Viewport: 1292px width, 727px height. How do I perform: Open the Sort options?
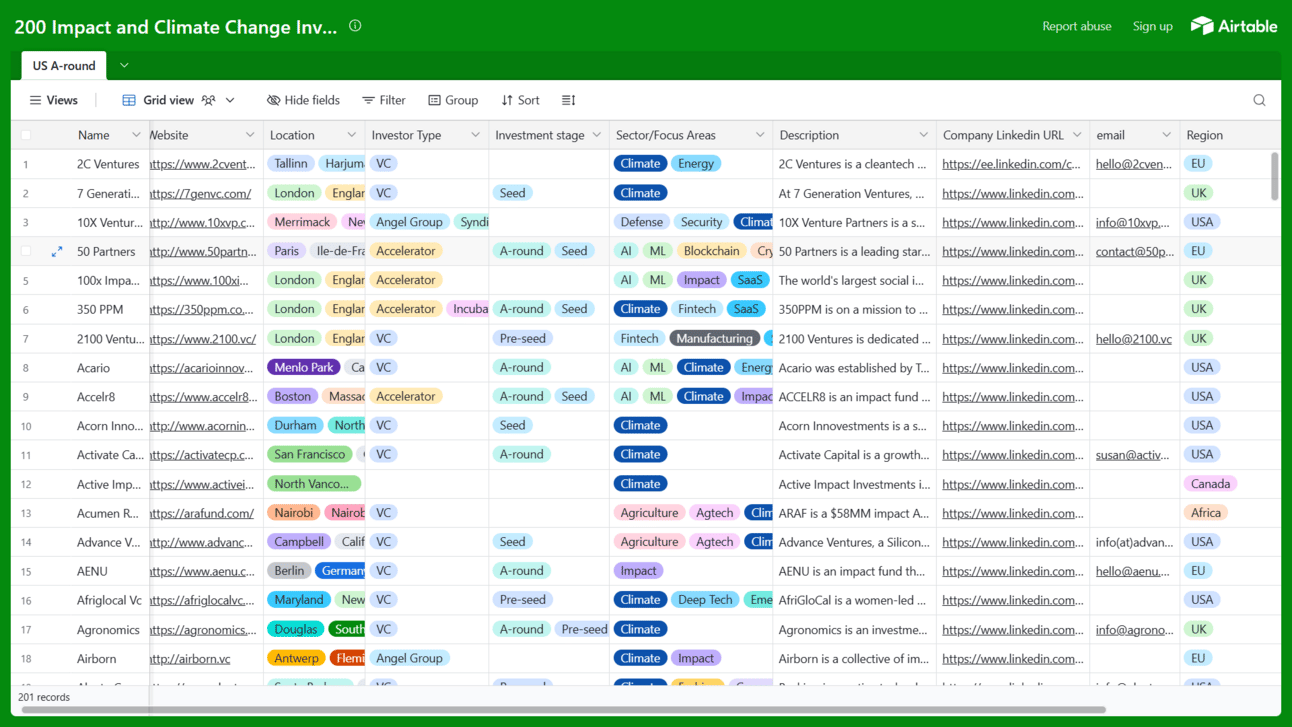(520, 100)
